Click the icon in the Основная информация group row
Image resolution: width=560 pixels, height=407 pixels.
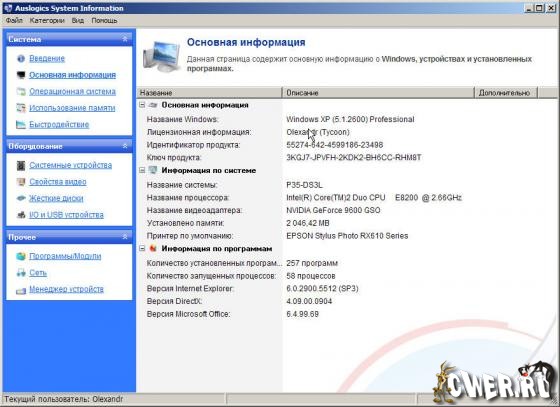tap(153, 105)
